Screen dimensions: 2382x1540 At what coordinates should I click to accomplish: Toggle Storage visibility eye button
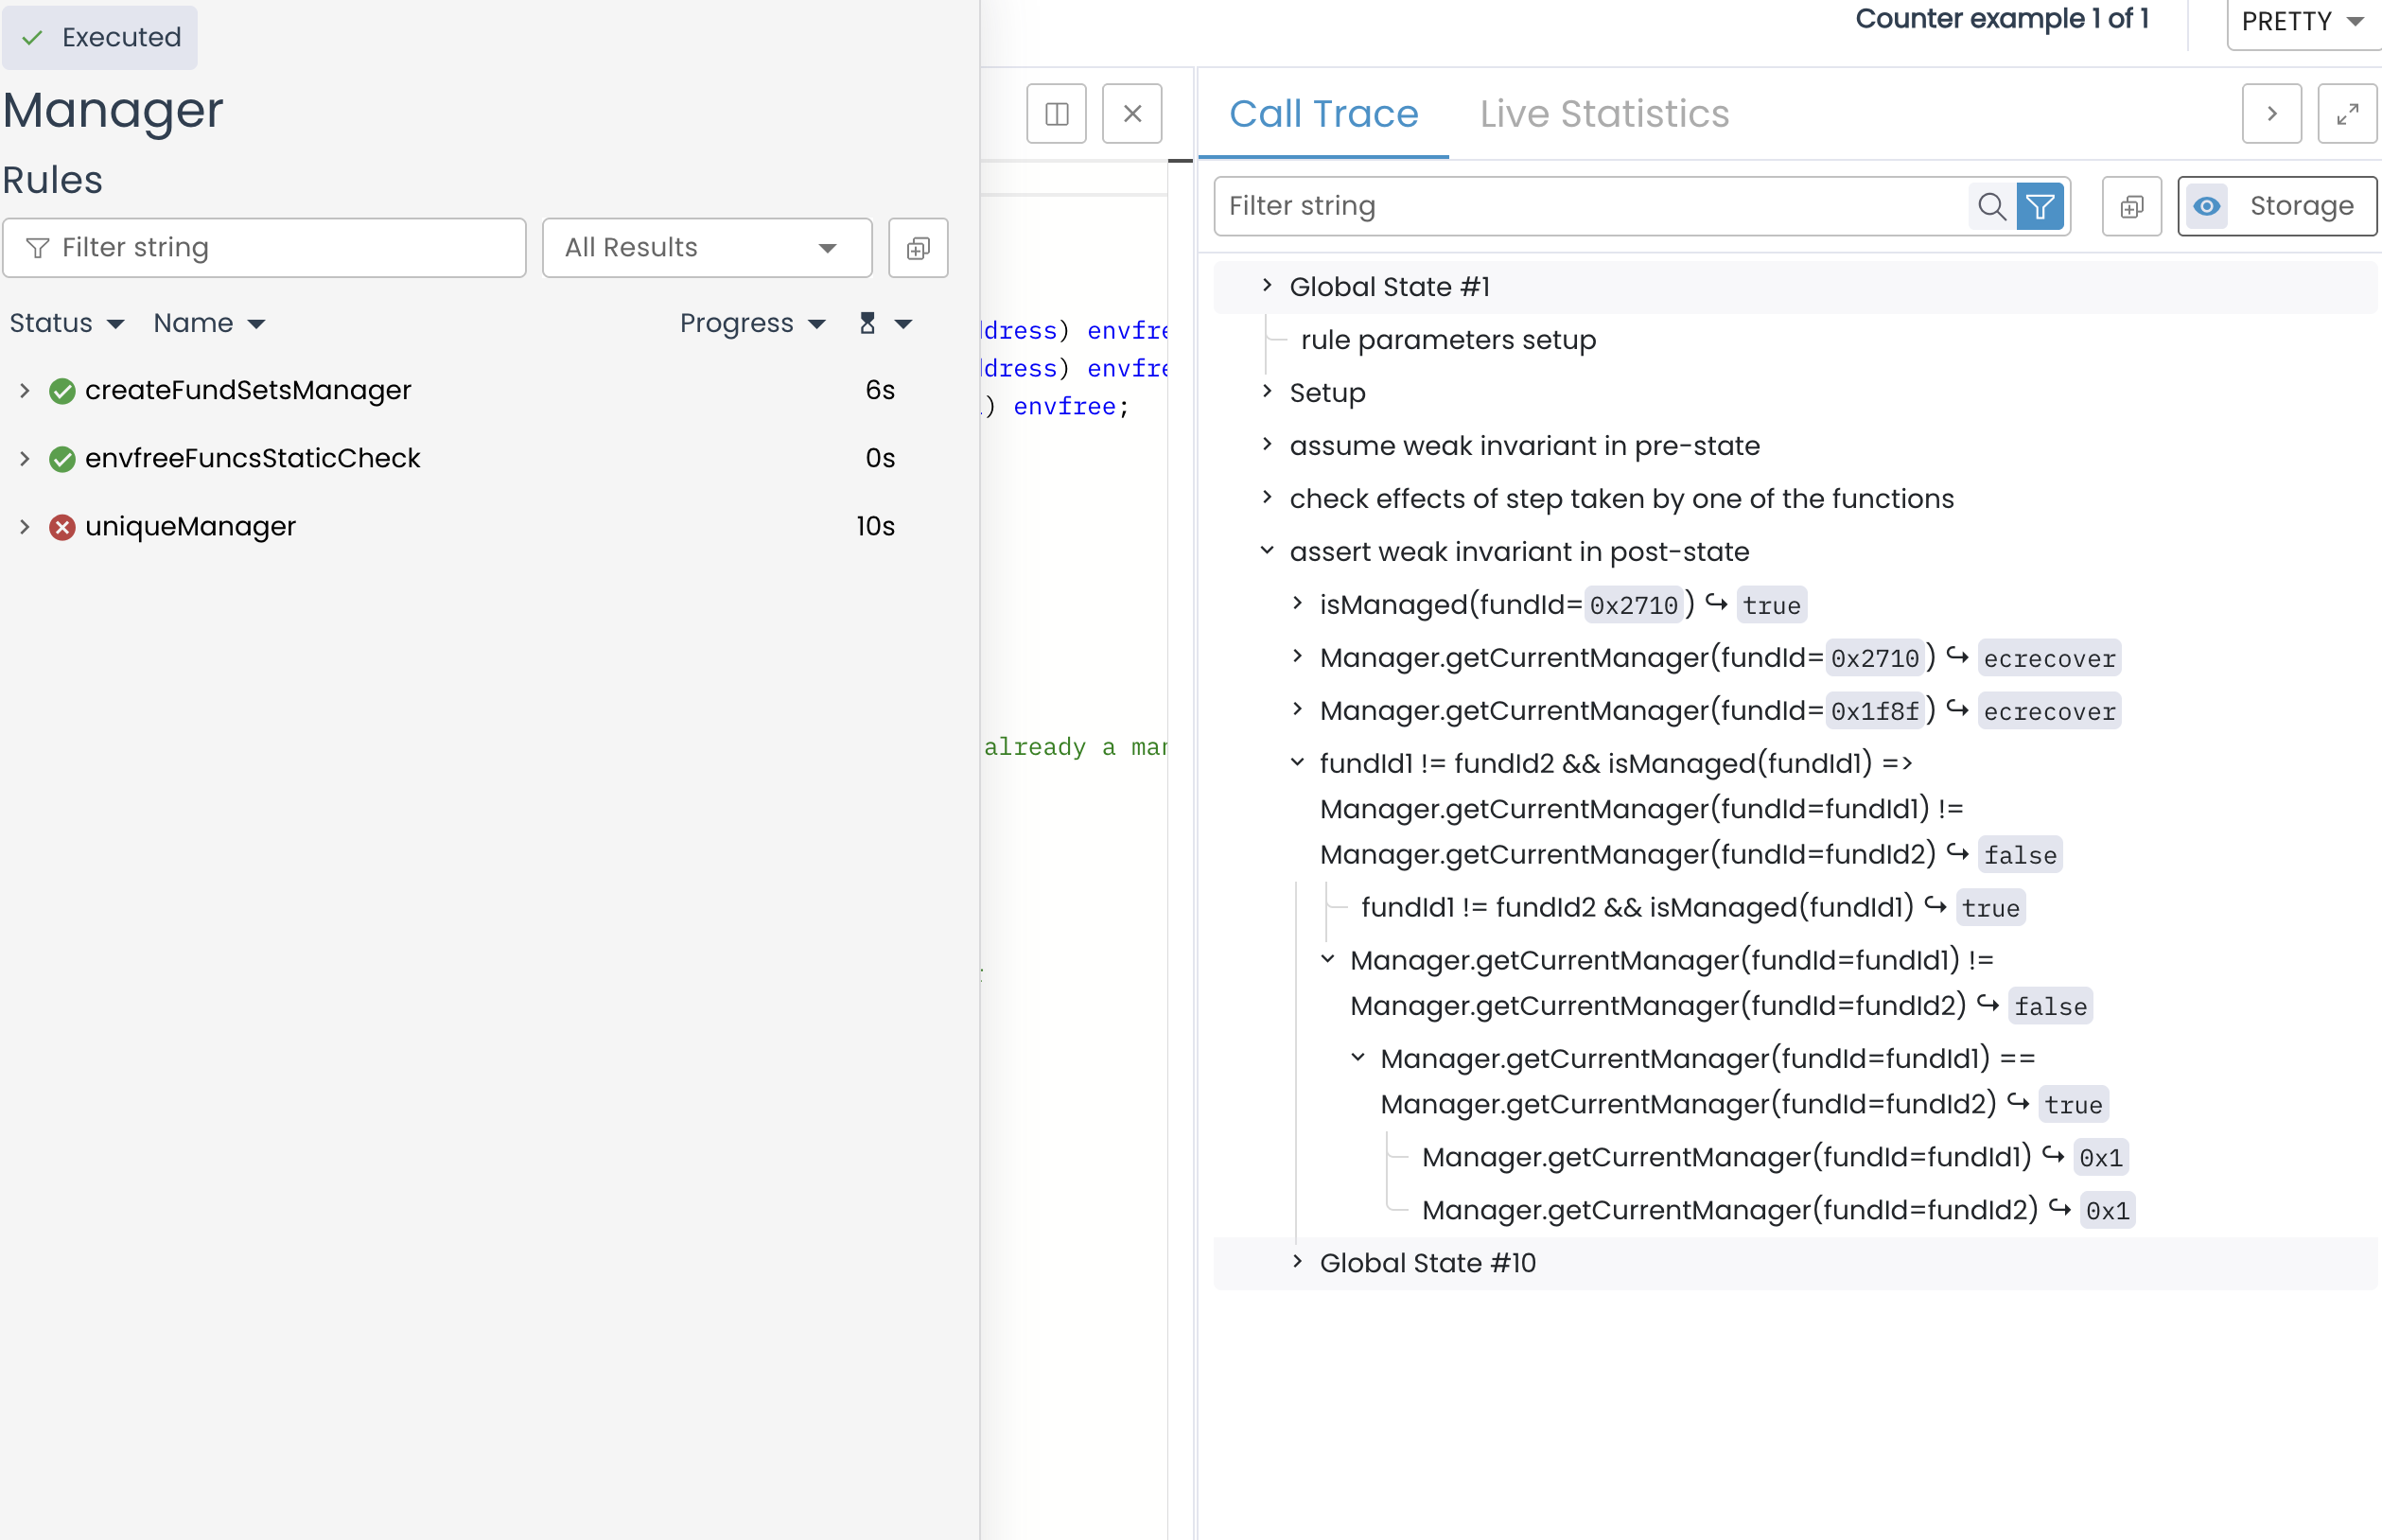click(2206, 206)
